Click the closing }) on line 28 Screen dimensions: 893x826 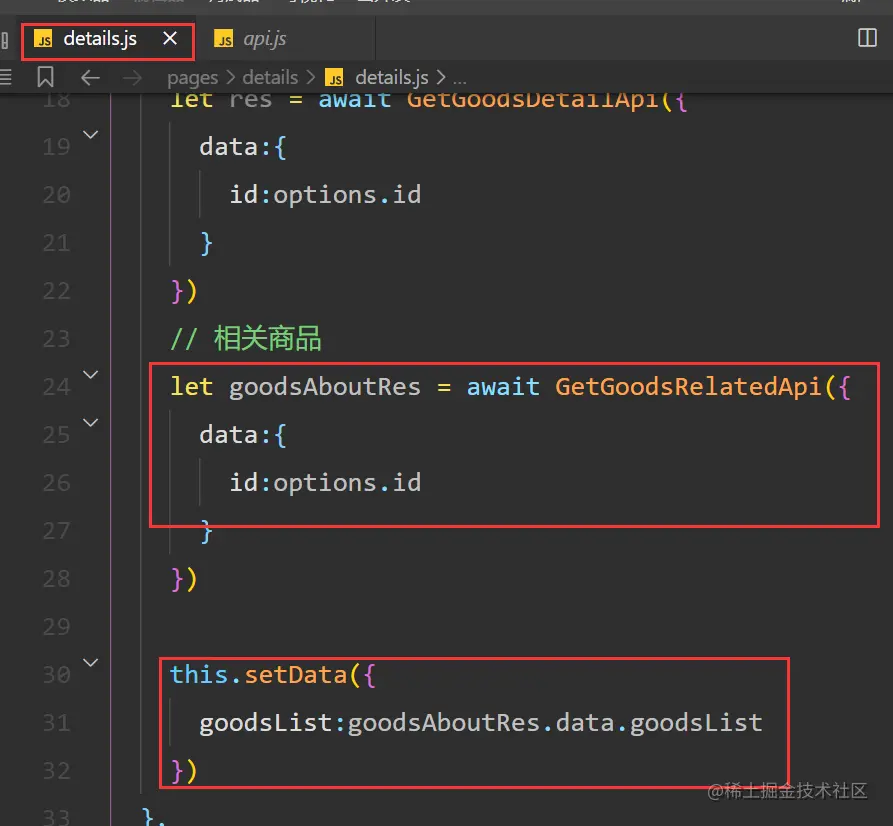coord(184,580)
